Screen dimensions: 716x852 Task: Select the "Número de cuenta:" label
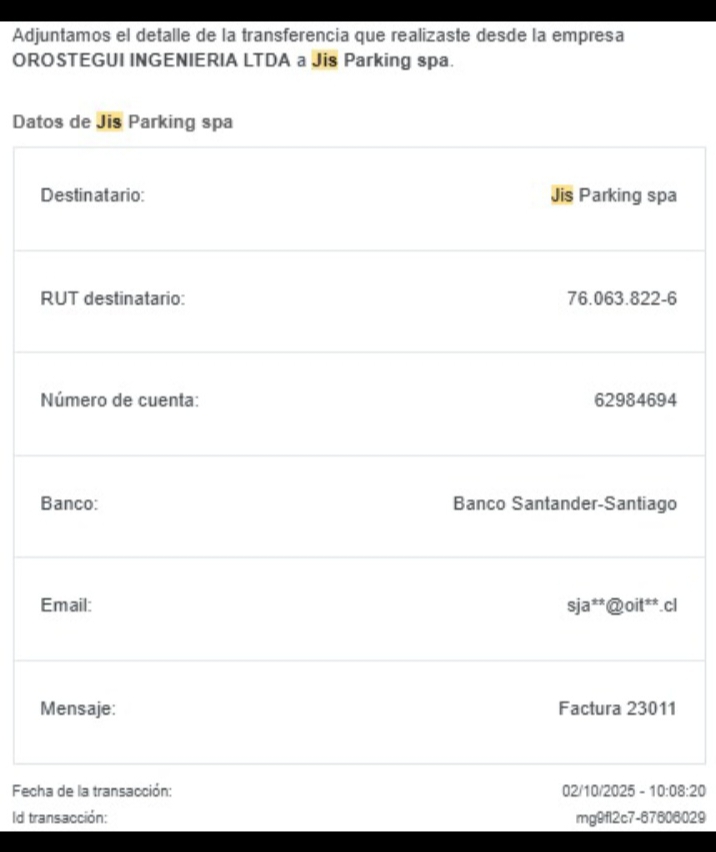(x=119, y=401)
